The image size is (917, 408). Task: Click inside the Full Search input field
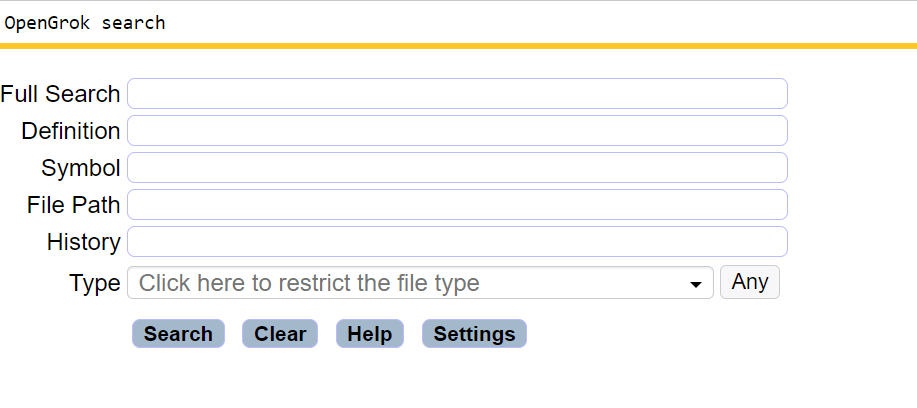coord(457,94)
